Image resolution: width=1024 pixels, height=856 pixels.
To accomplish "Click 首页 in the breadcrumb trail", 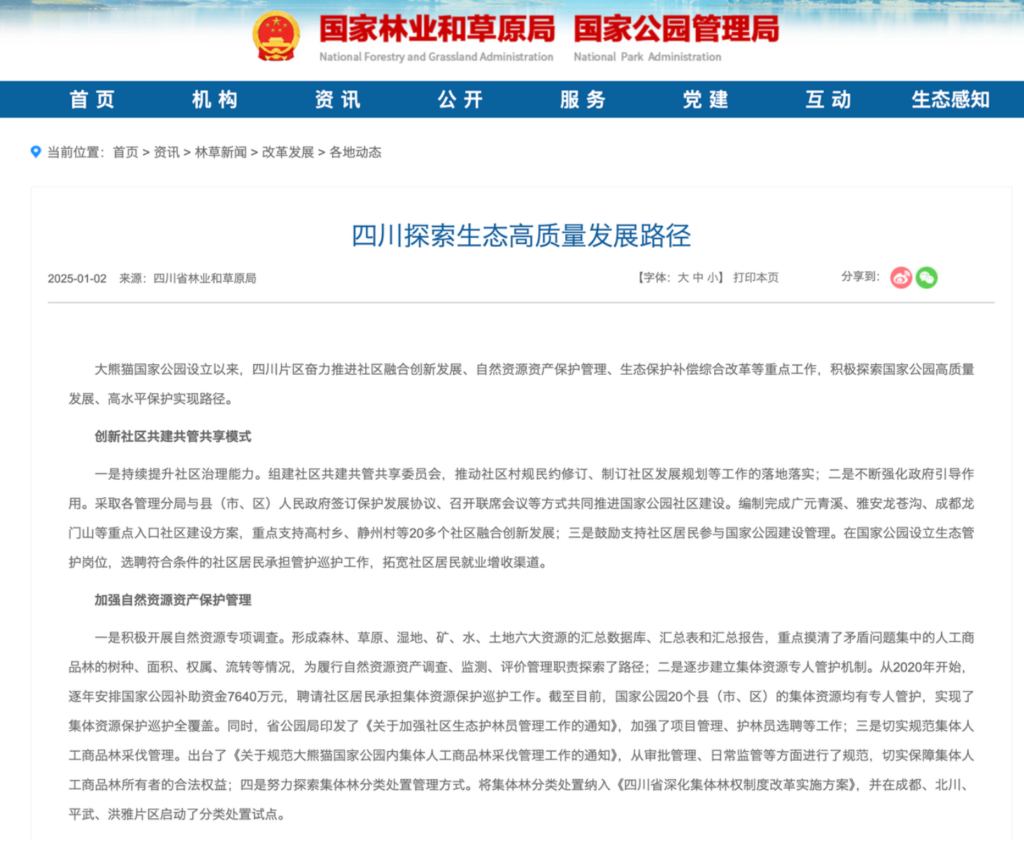I will (x=125, y=152).
